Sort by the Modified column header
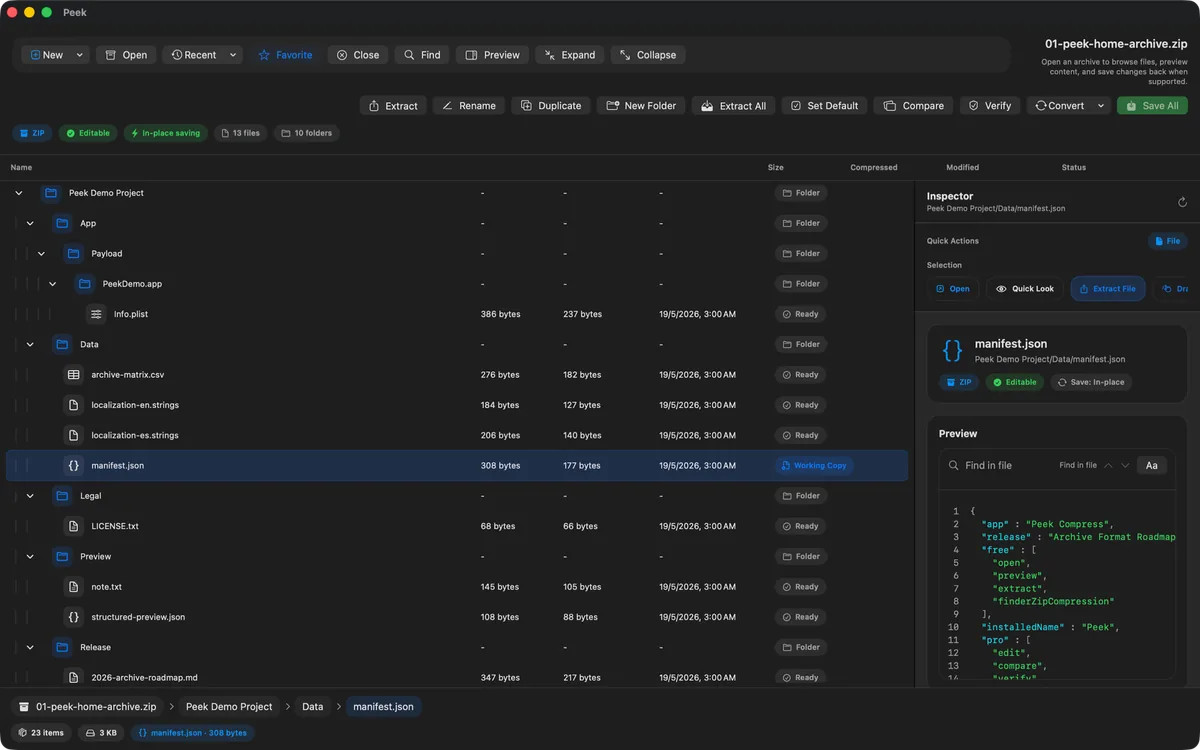Screen dimensions: 1200x750 coord(963,167)
